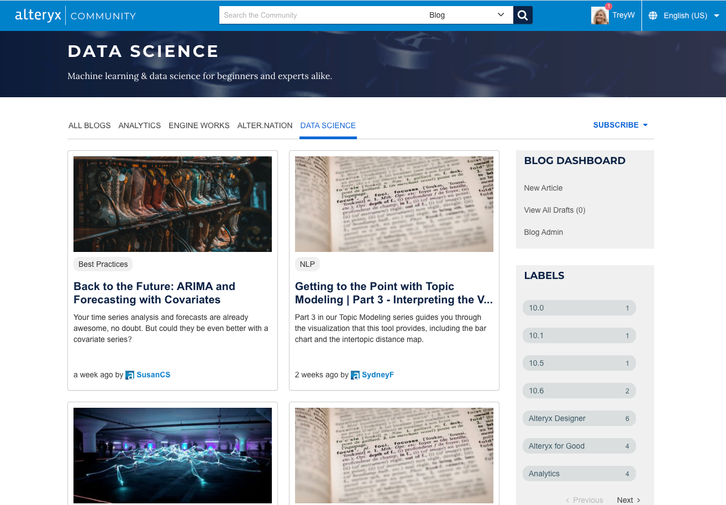Click SydneyF's Alteryx badge icon
Viewport: 726px width, 505px height.
click(355, 375)
